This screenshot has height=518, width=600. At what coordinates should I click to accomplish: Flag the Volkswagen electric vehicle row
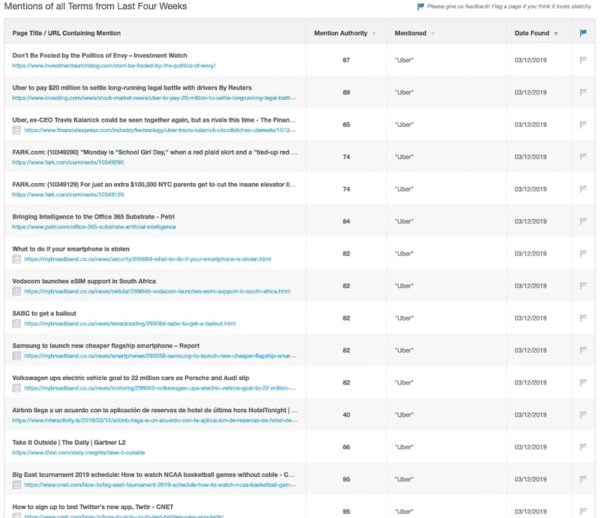583,382
